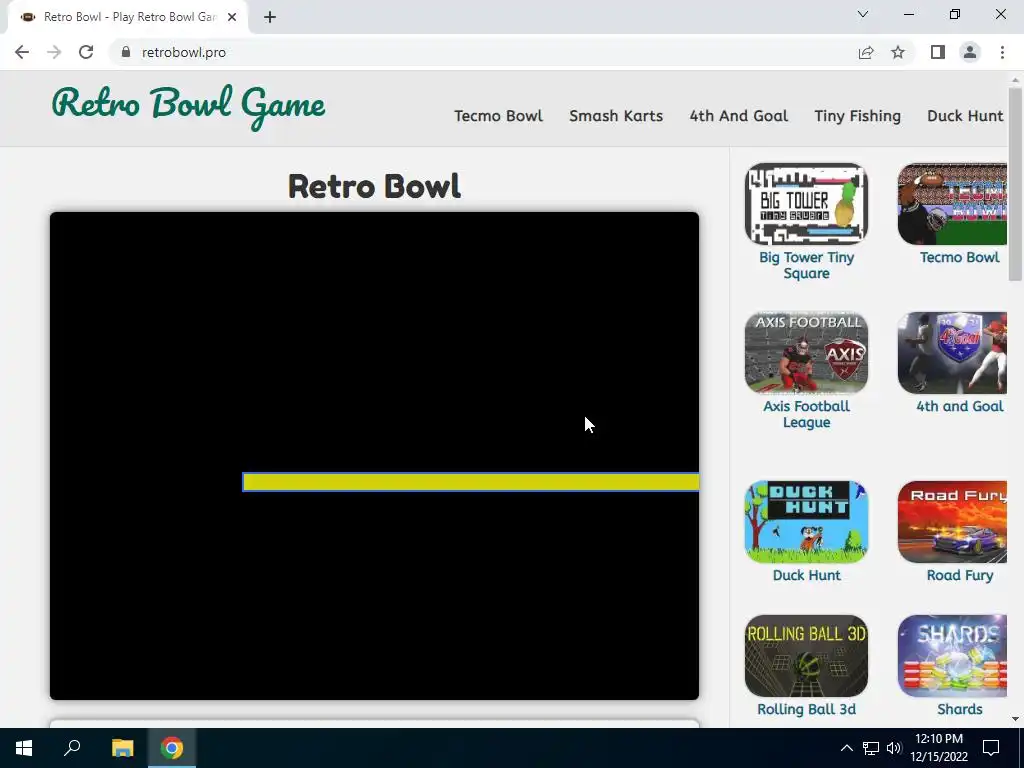Open the Axis Football League text link

point(807,414)
